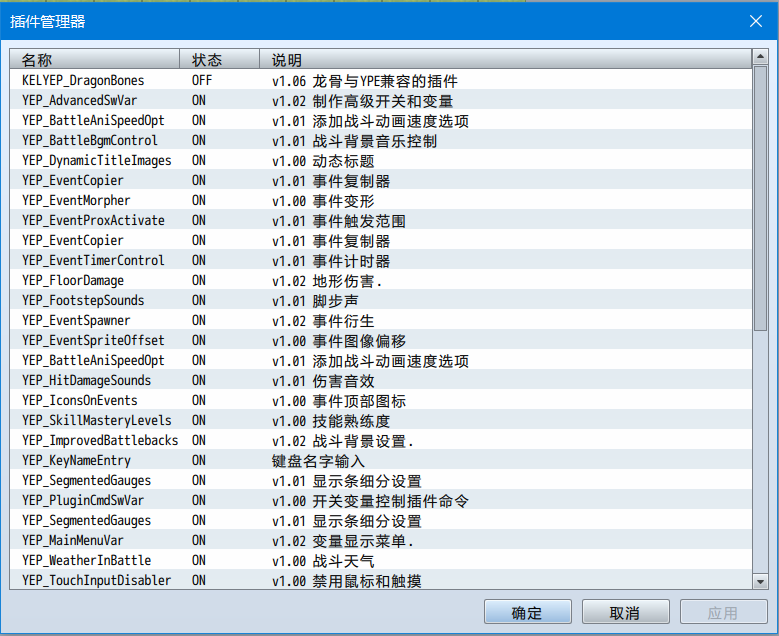
Task: Click the OFF status of KELYEP_DragonBones
Action: click(x=202, y=80)
